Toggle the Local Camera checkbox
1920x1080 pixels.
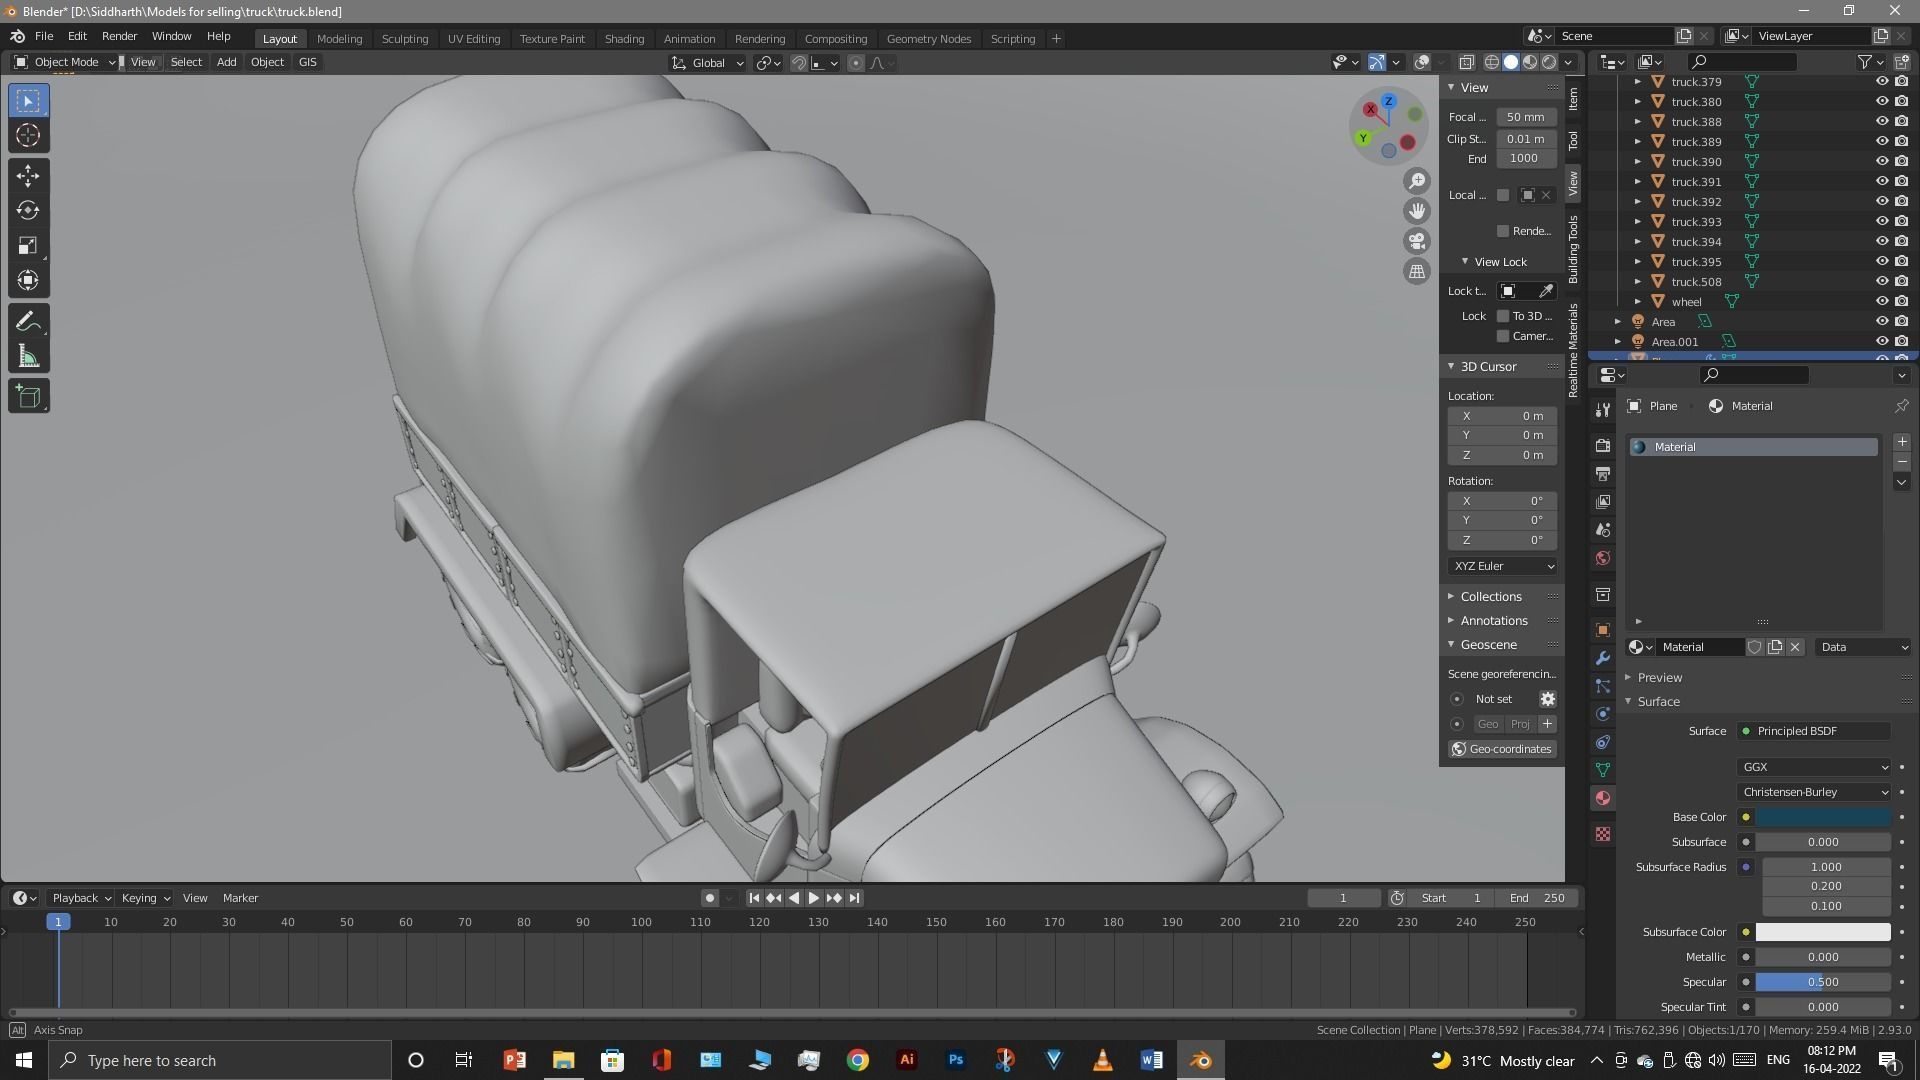tap(1503, 195)
